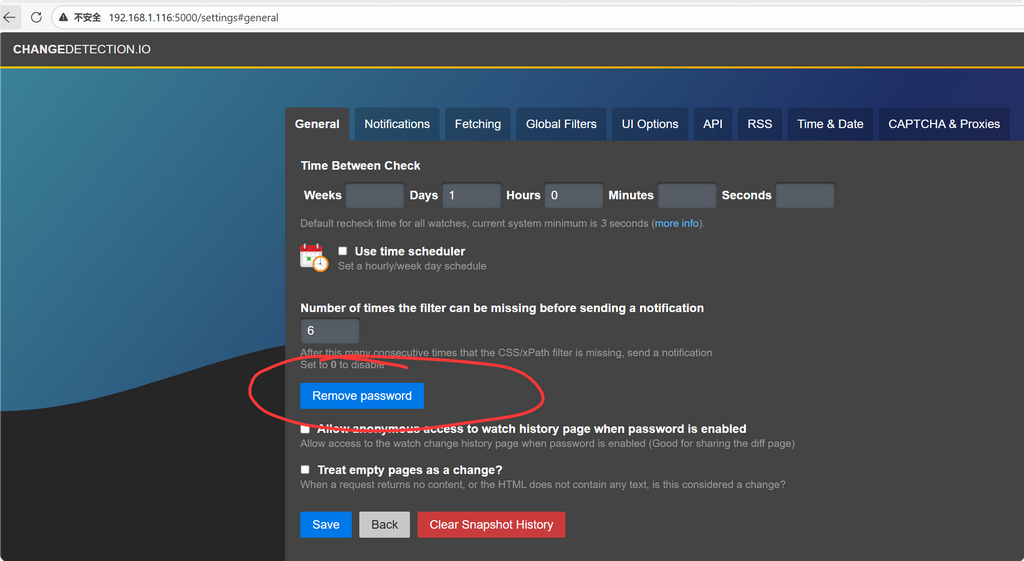Go to the API tab
This screenshot has width=1024, height=561.
712,124
